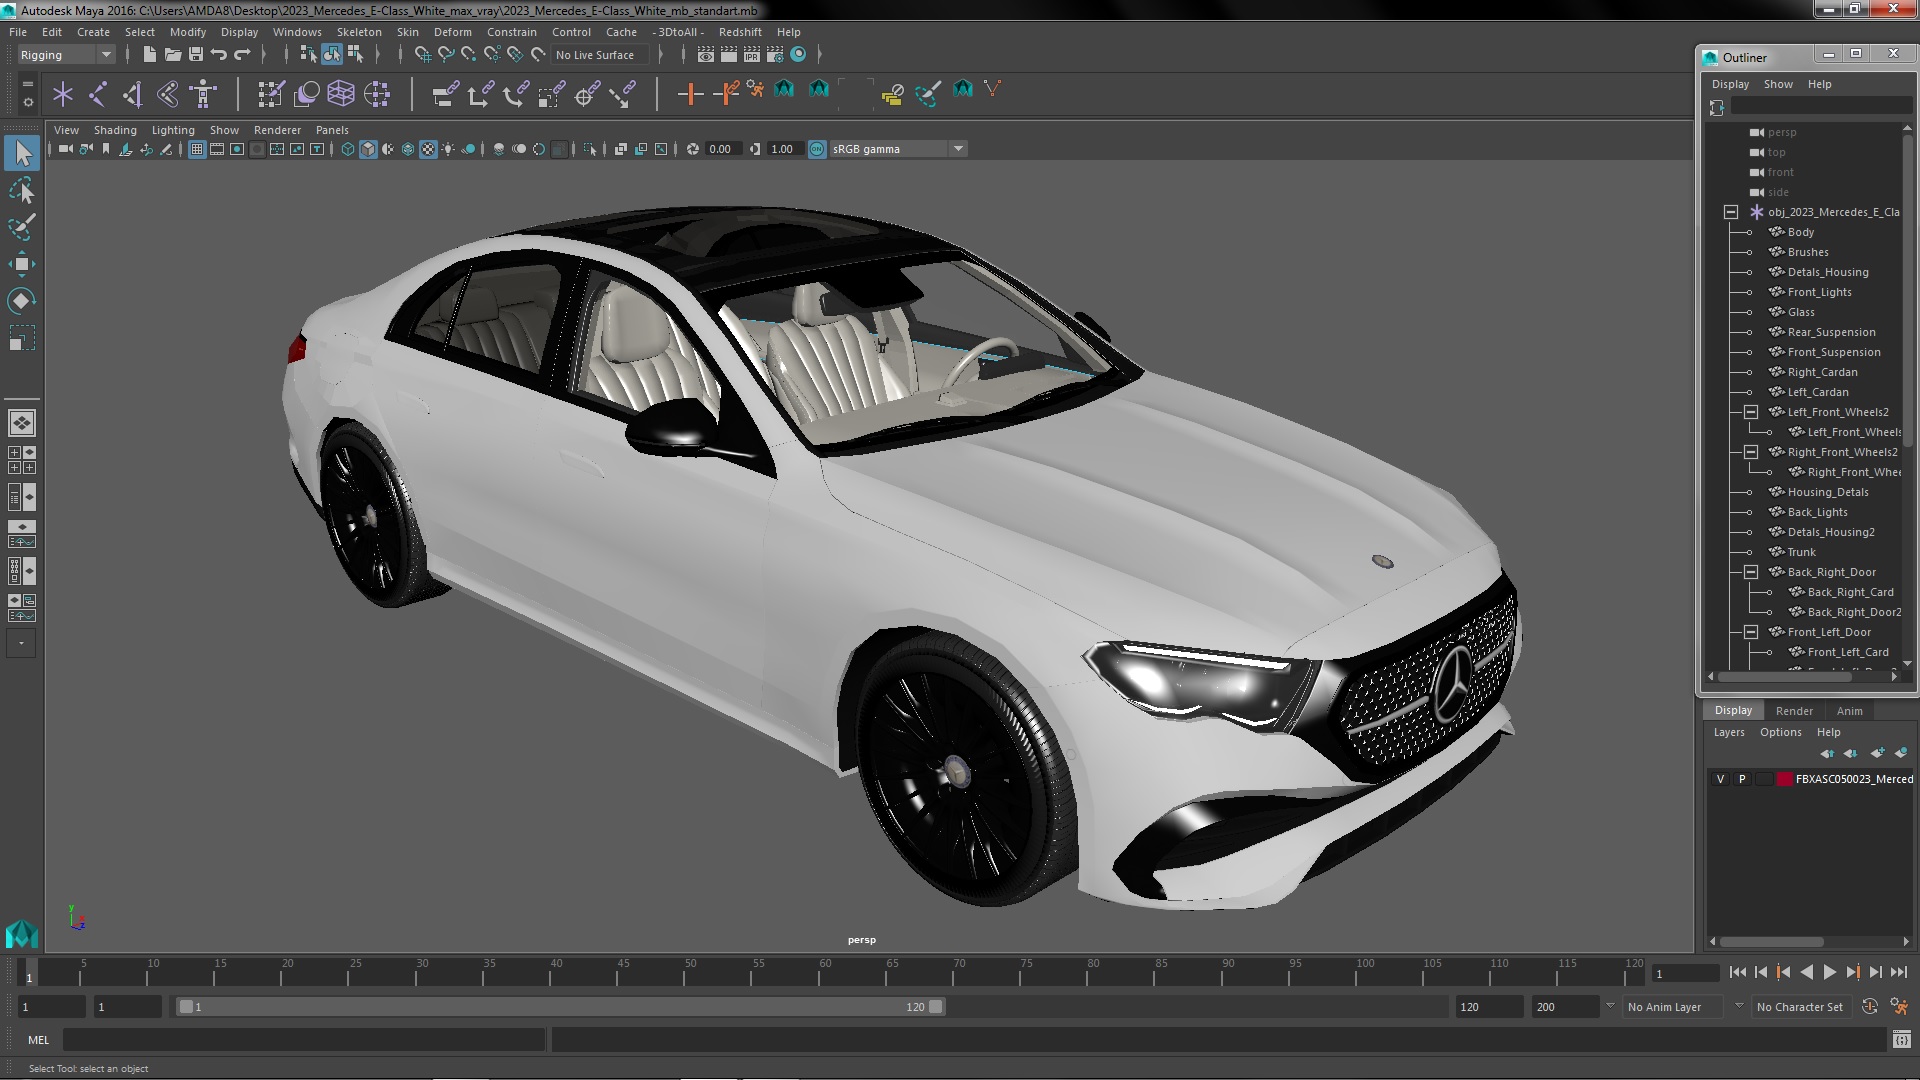Open Render View clapperboard icon
1920x1080 pixels.
click(x=705, y=54)
